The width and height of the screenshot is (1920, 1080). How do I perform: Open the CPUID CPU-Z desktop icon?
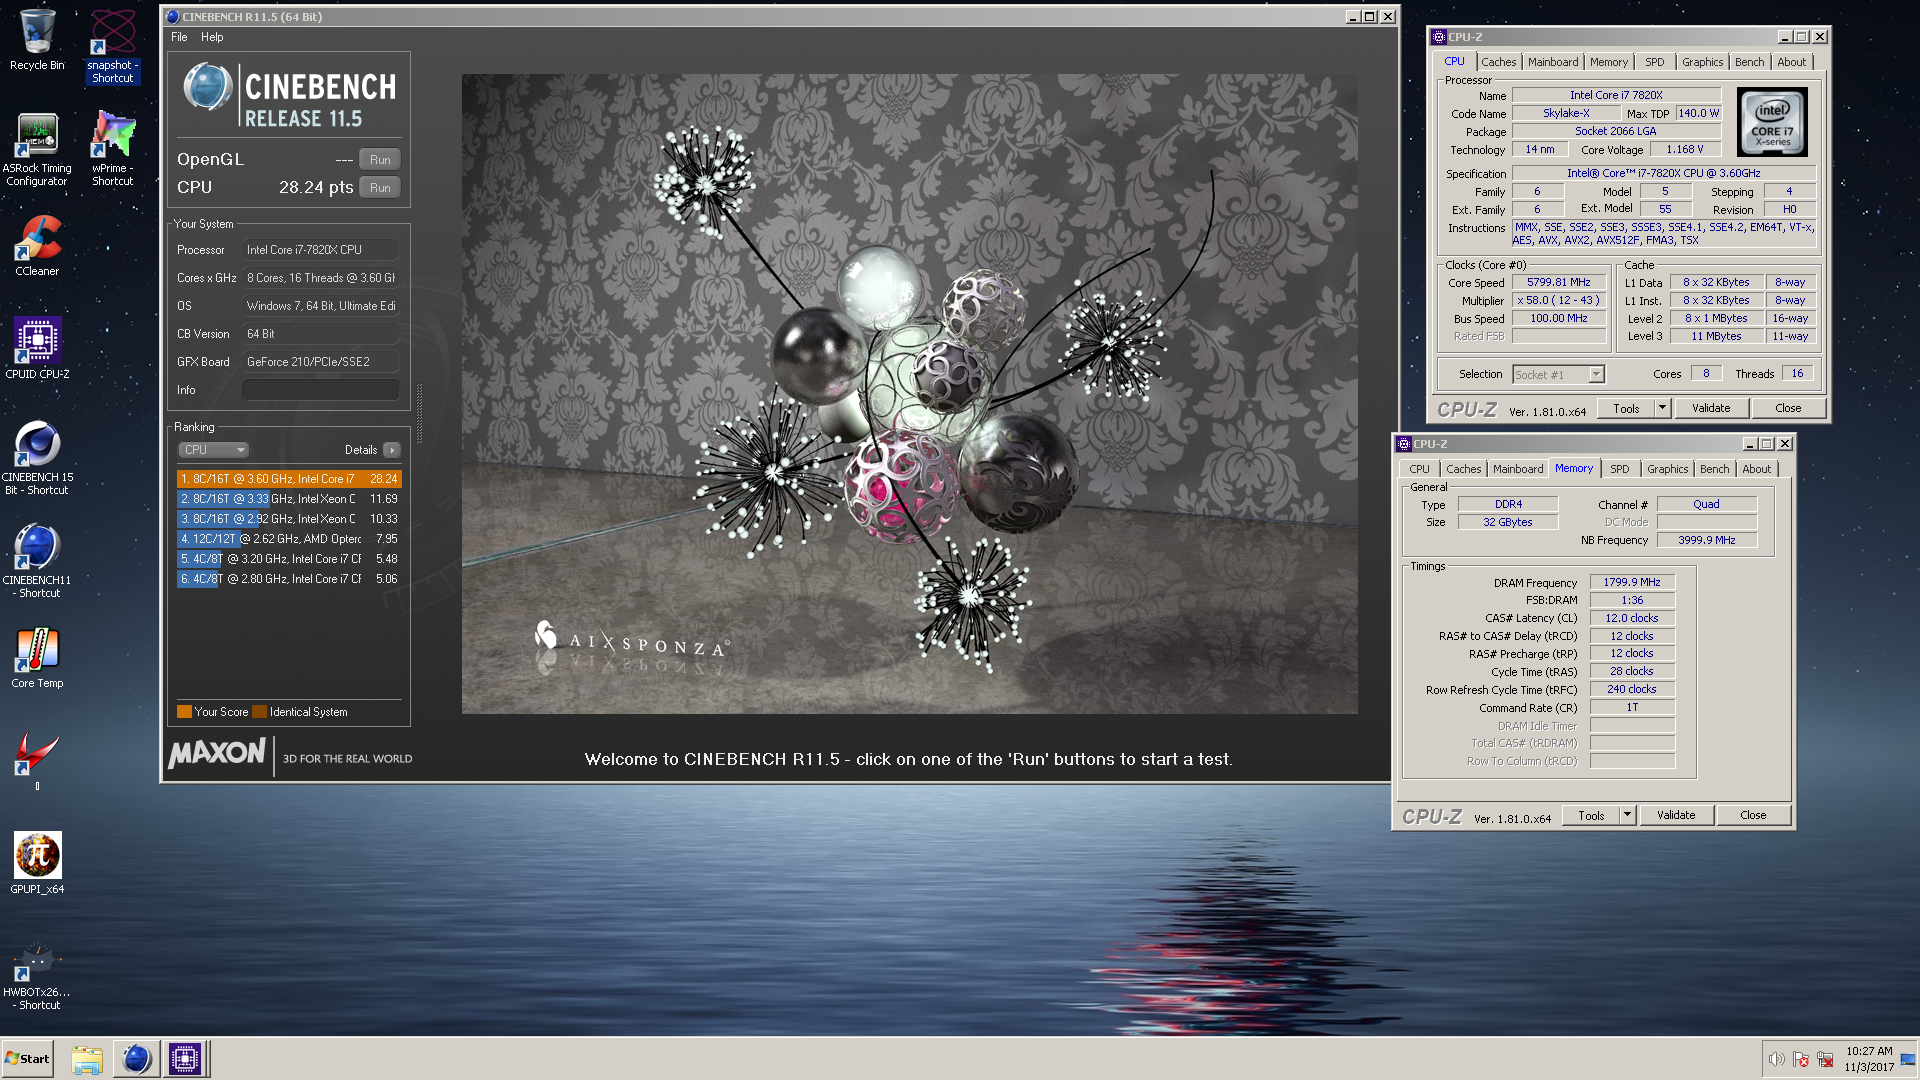[x=37, y=349]
